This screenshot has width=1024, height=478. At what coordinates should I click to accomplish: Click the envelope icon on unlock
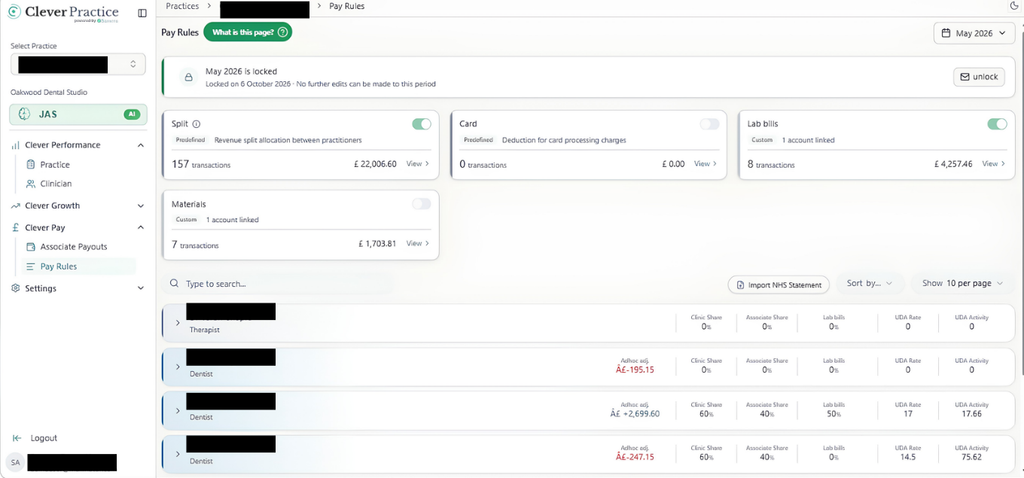click(965, 76)
